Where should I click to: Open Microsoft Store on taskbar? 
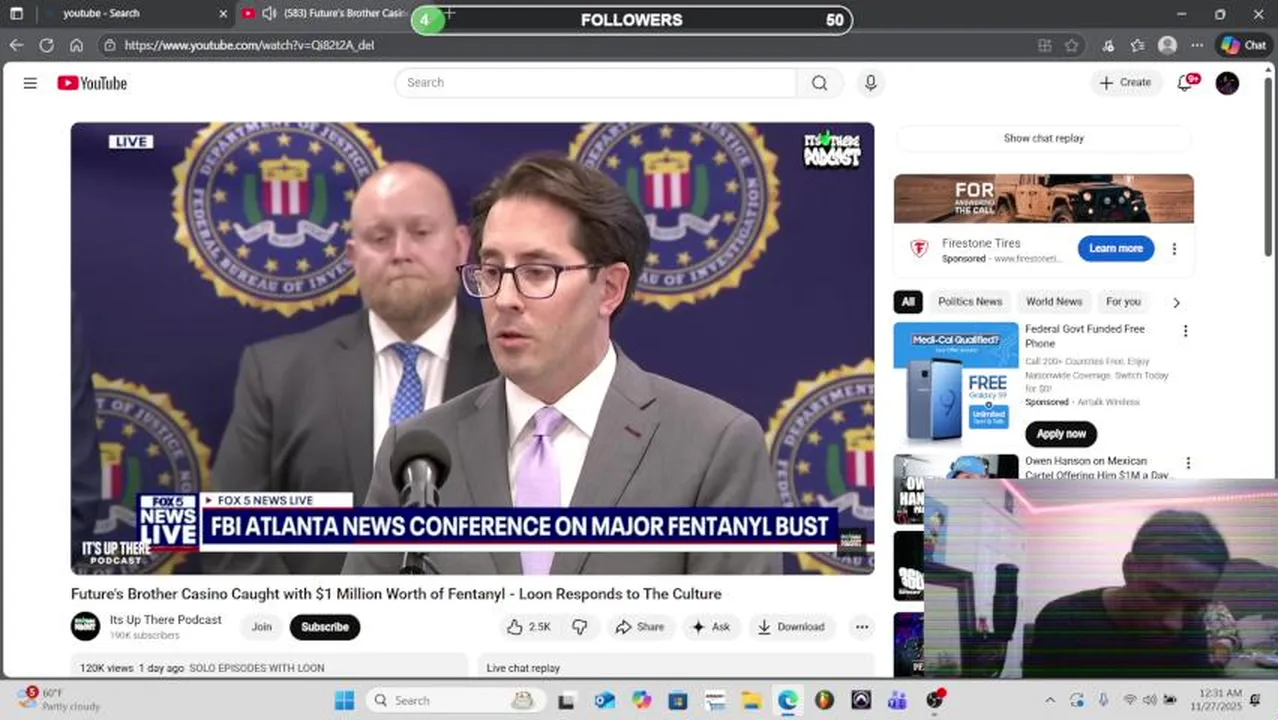click(678, 700)
